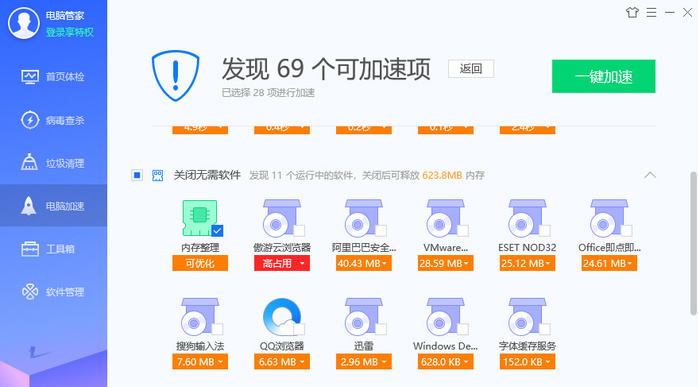Viewport: 698px width, 387px height.
Task: Click the 迅雷 software icon
Action: click(x=363, y=317)
